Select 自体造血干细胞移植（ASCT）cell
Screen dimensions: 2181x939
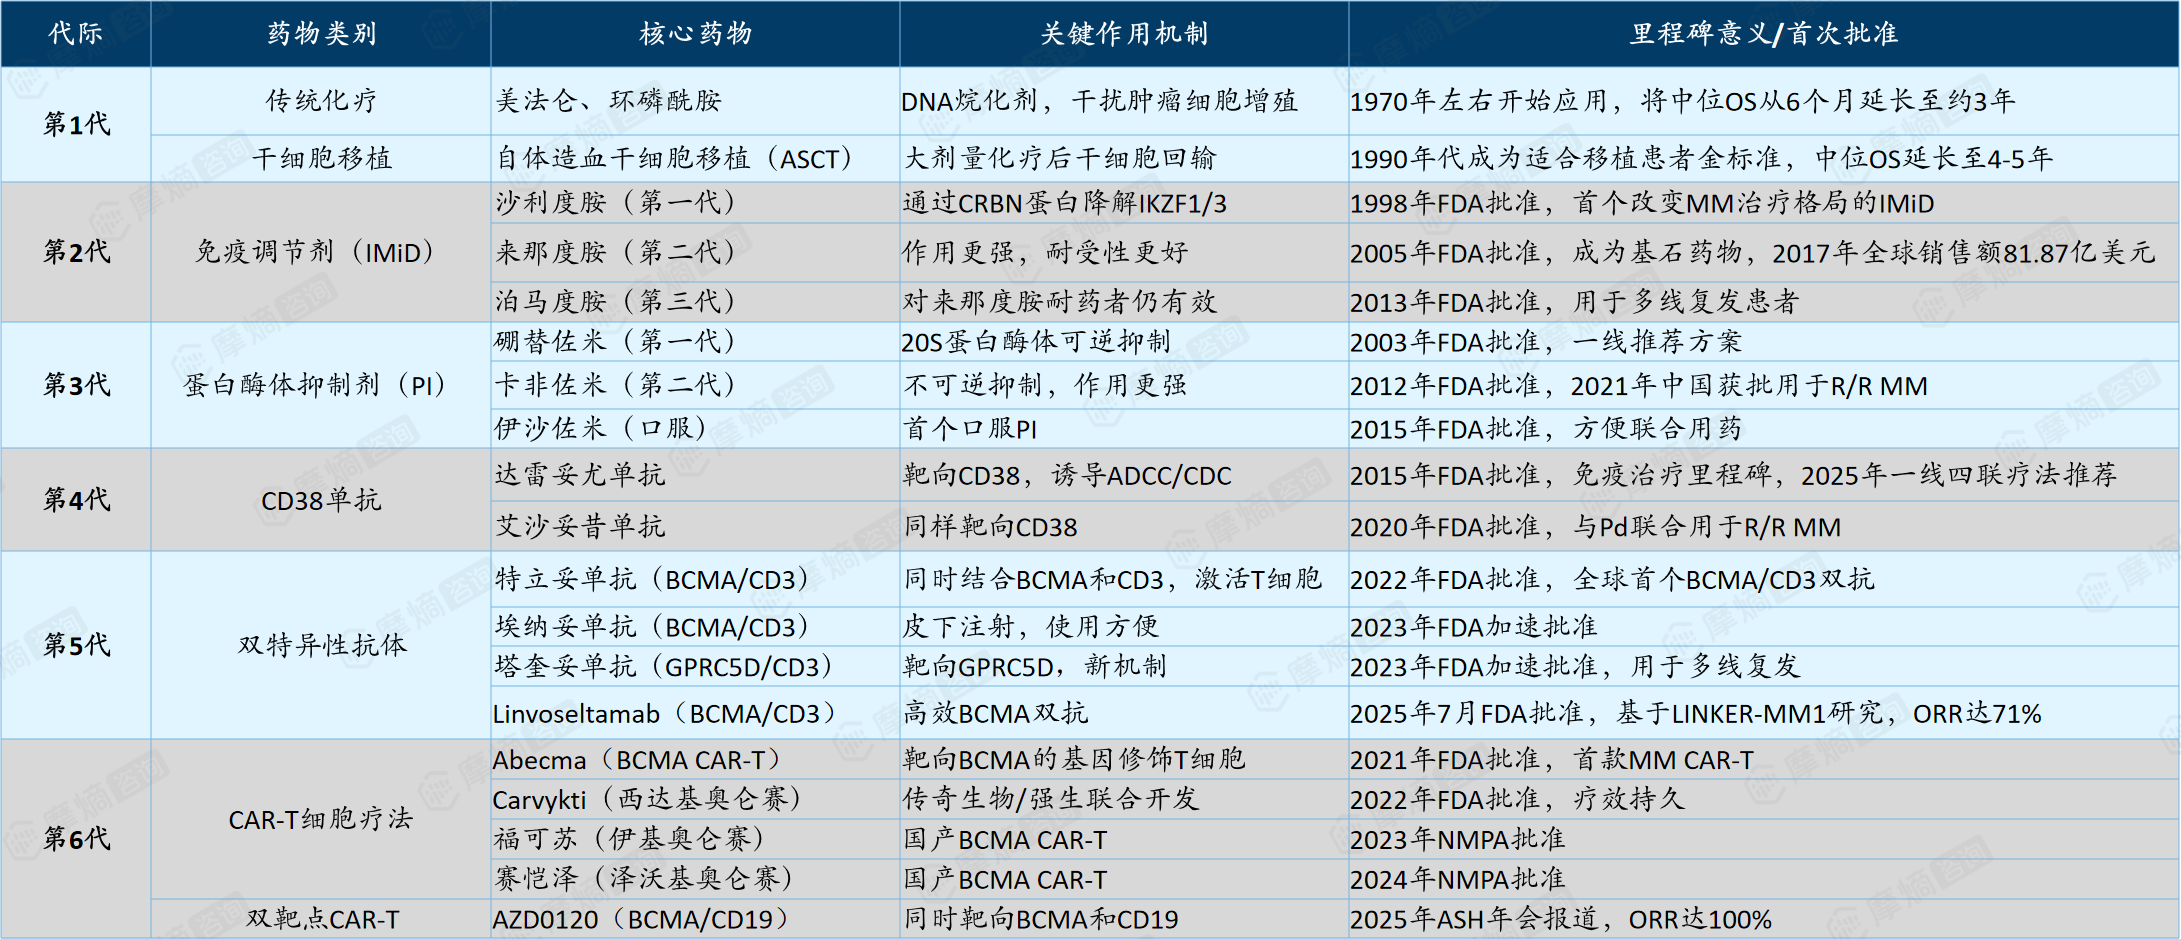[695, 158]
